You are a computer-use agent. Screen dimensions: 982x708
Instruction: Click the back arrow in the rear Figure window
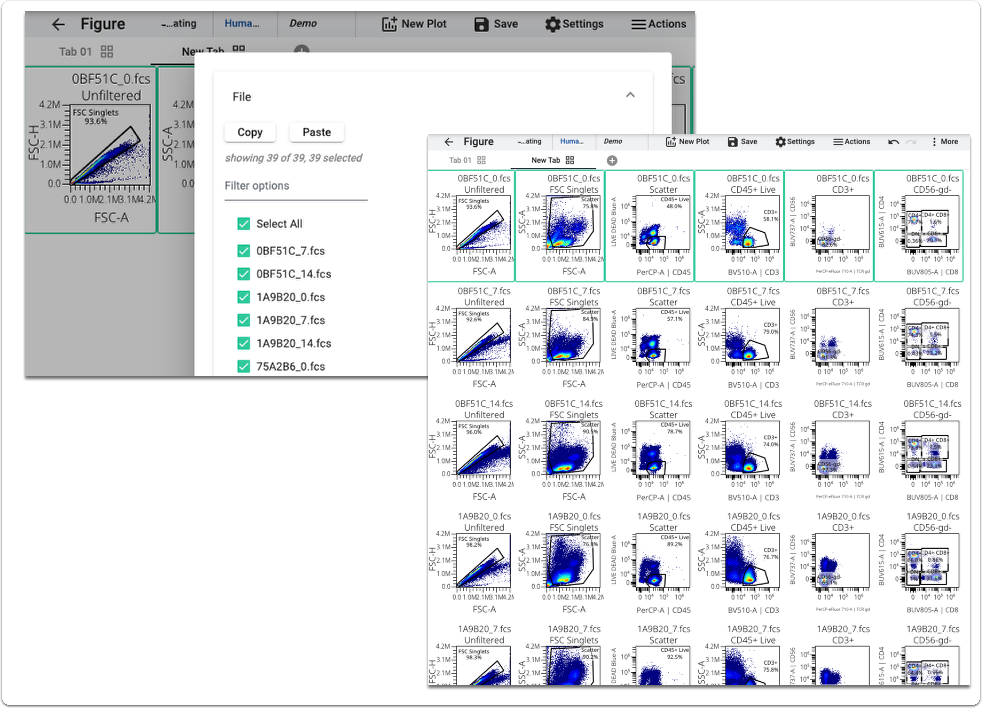(x=58, y=24)
